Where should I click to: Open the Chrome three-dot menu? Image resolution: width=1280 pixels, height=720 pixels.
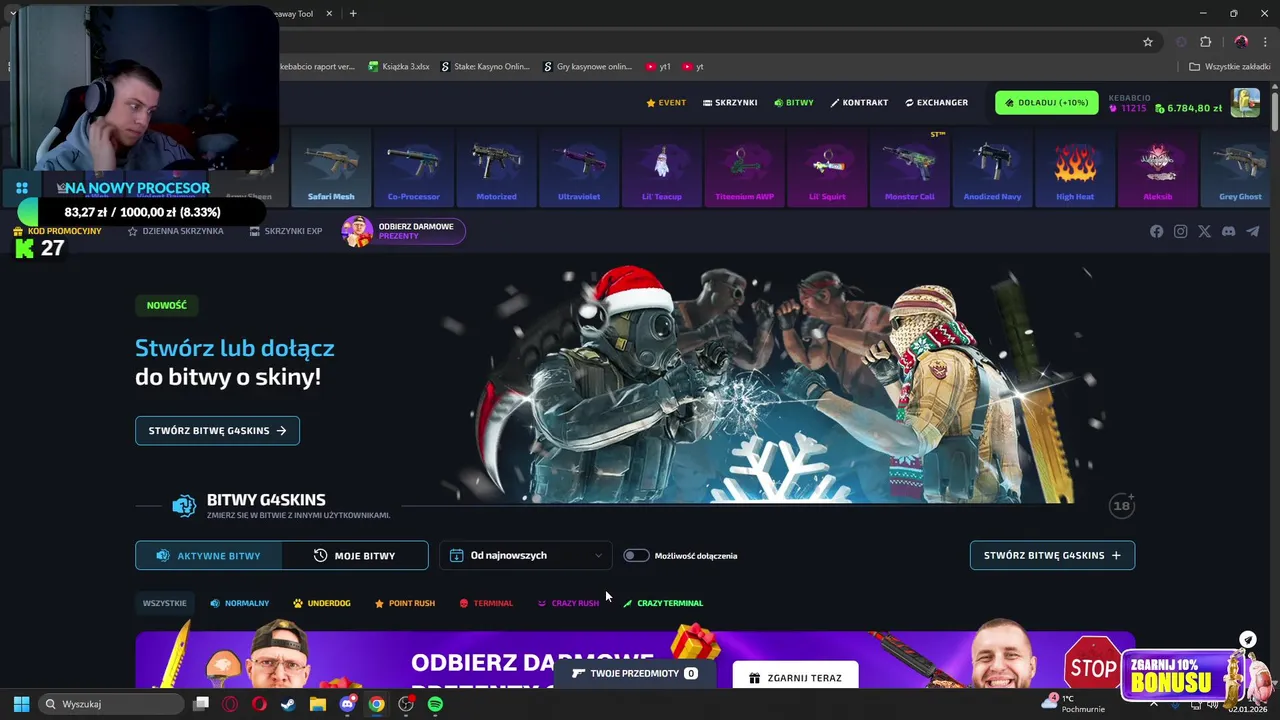click(1265, 42)
